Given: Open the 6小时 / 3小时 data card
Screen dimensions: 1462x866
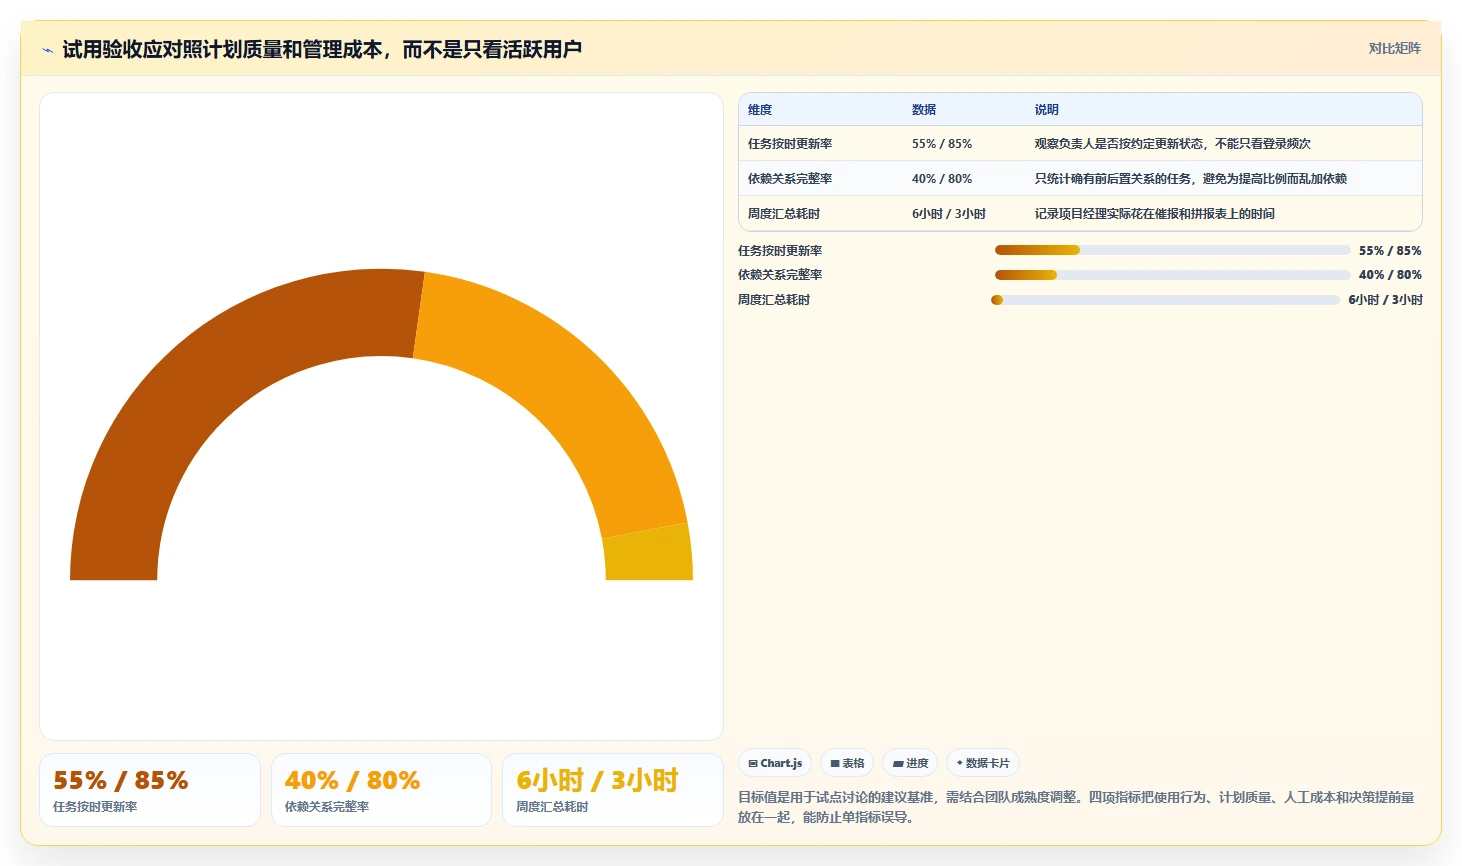Looking at the screenshot, I should tap(612, 790).
